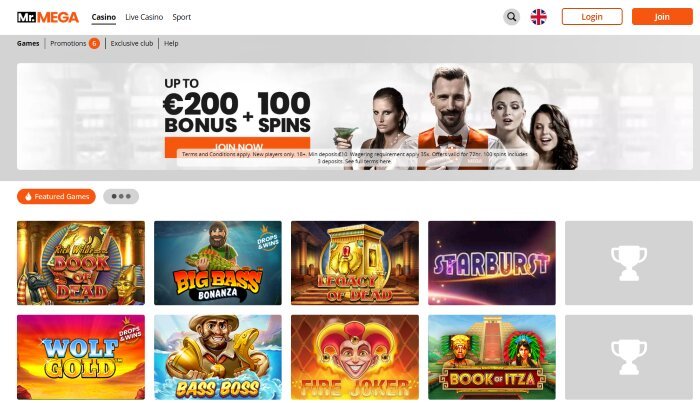Switch to the Live Casino tab
The image size is (700, 403).
point(144,17)
